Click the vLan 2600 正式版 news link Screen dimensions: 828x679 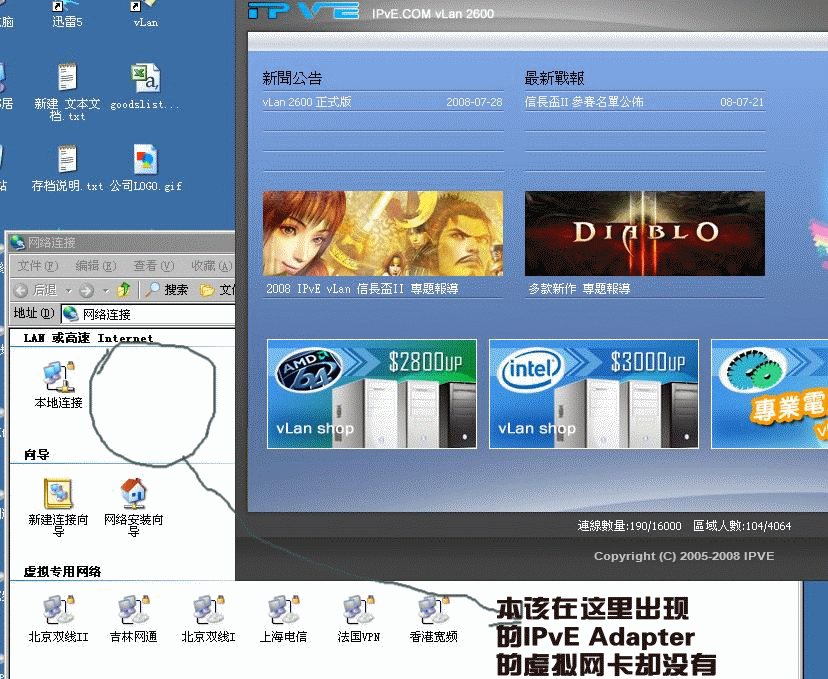307,102
